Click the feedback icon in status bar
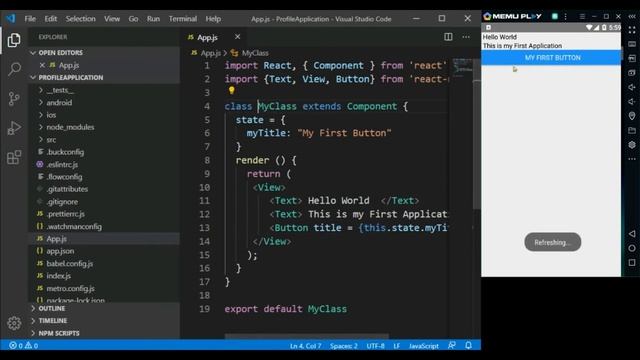 tap(452, 345)
